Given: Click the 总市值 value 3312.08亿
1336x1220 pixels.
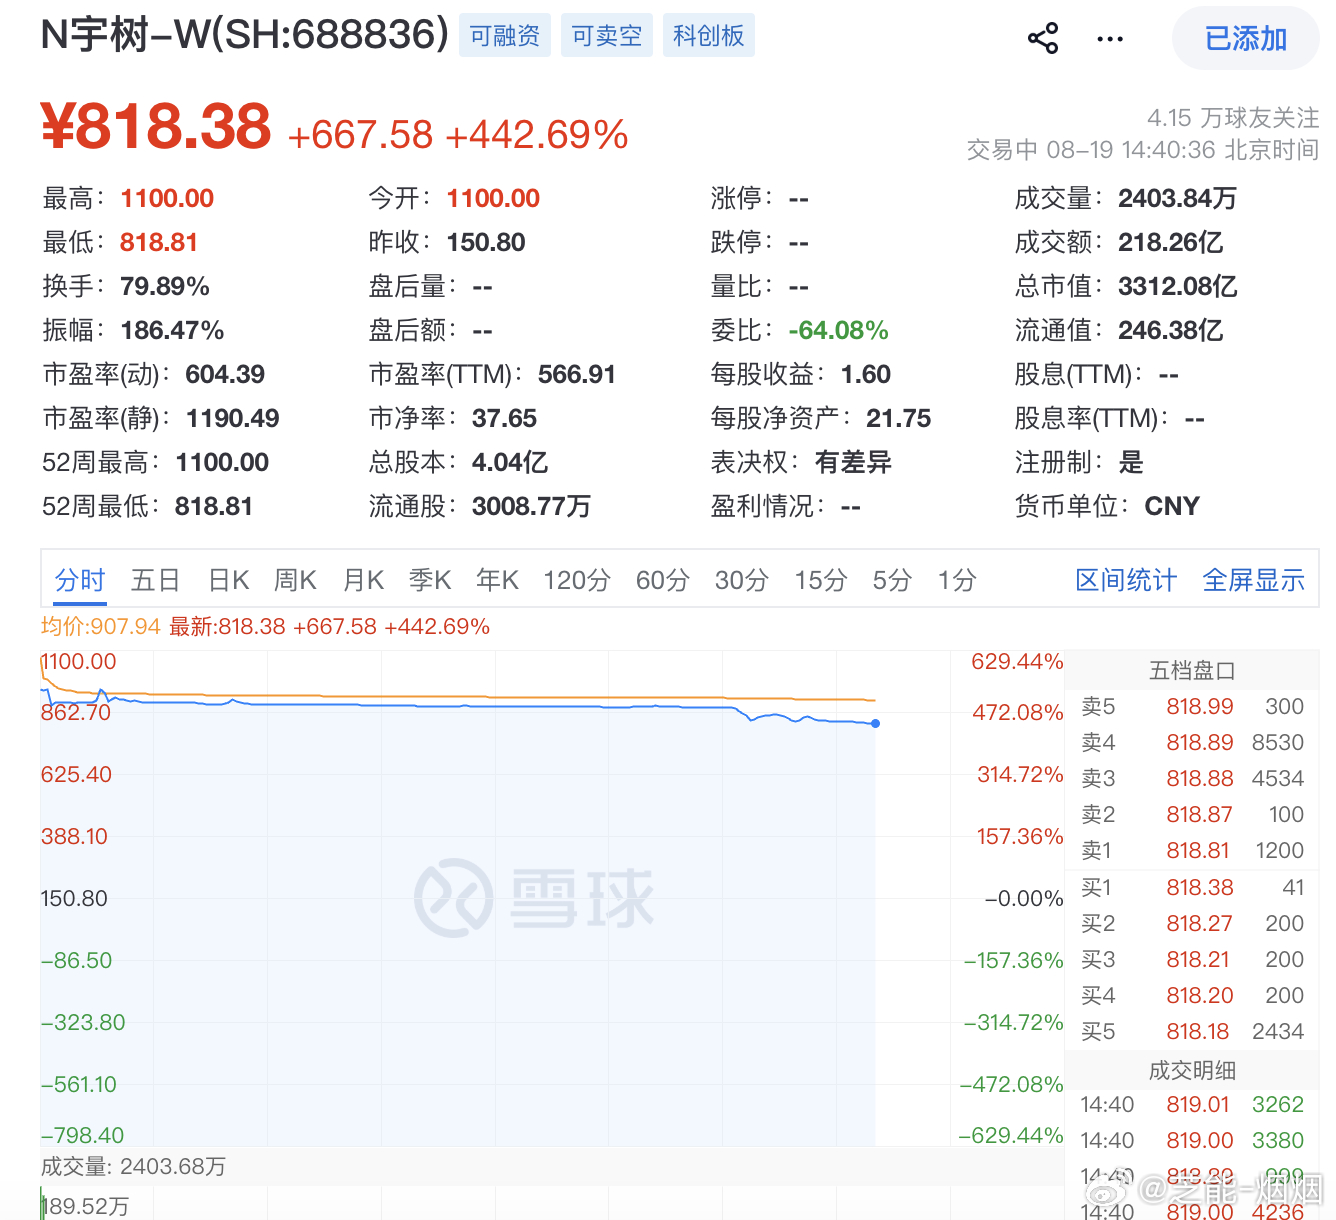Looking at the screenshot, I should point(1177,286).
